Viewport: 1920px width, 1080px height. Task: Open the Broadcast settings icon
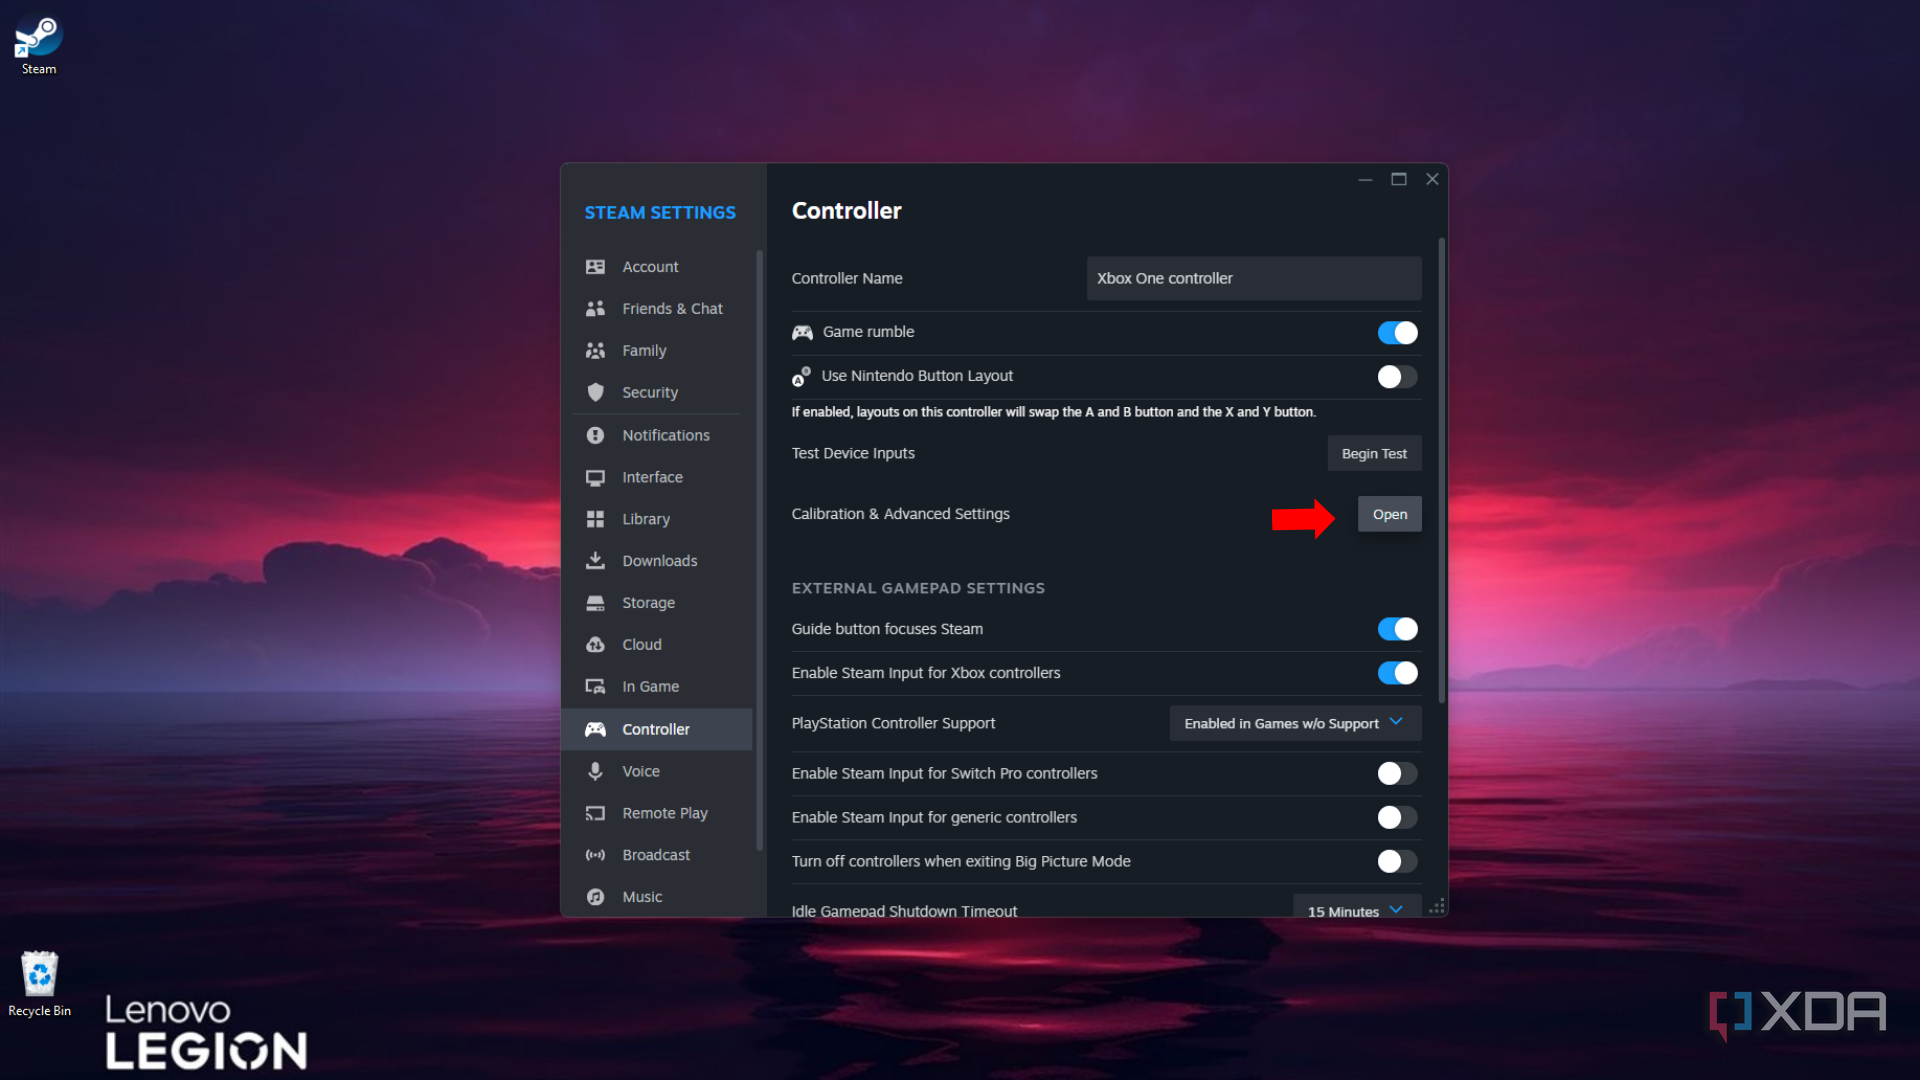click(x=595, y=855)
